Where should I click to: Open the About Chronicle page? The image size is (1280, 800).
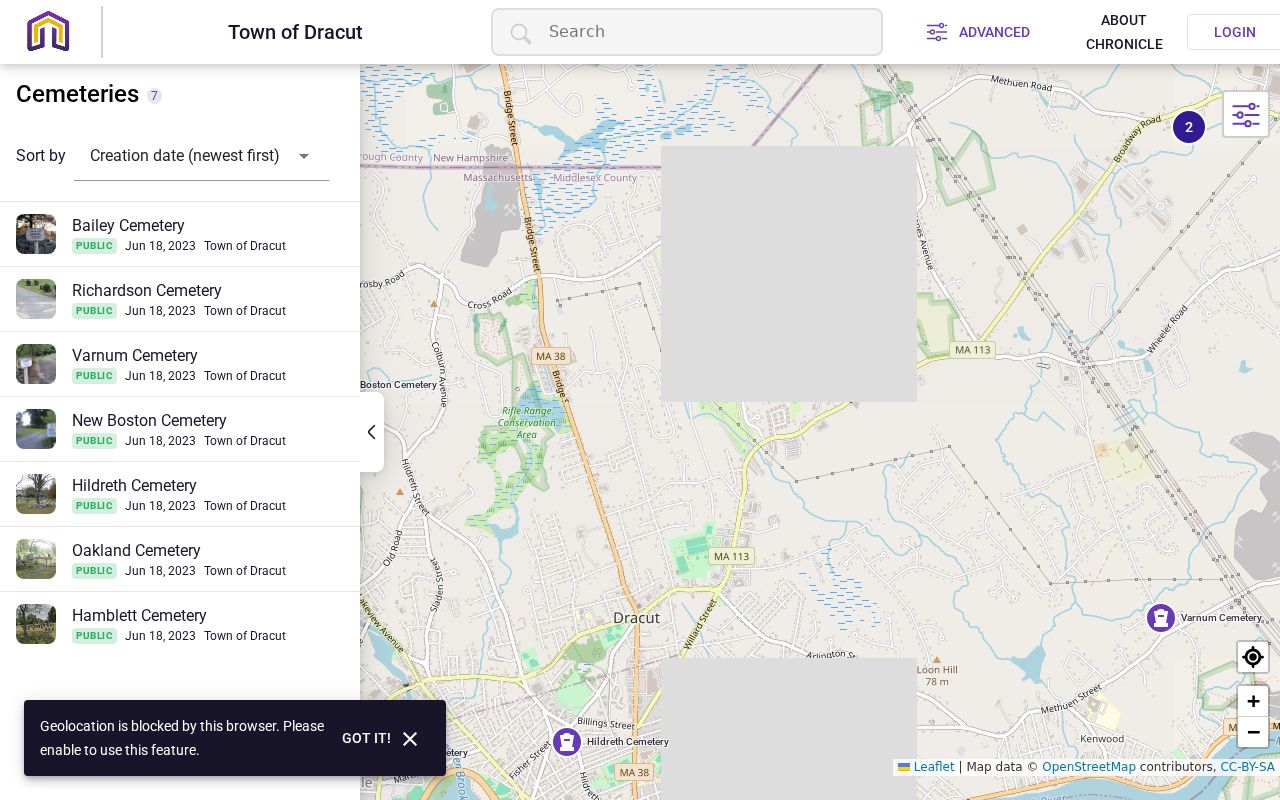tap(1124, 32)
